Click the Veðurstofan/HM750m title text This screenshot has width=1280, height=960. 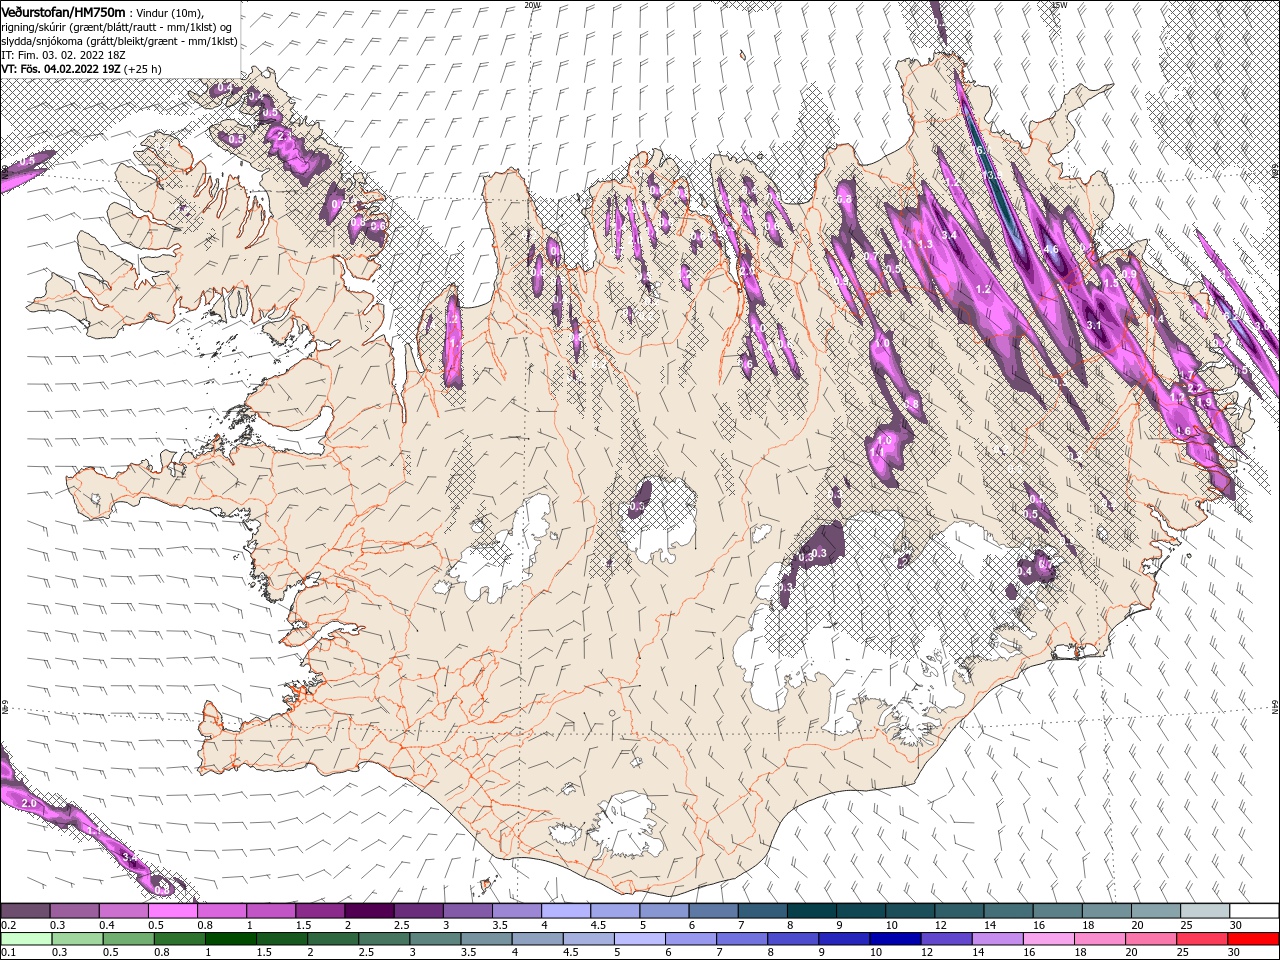[x=63, y=12]
